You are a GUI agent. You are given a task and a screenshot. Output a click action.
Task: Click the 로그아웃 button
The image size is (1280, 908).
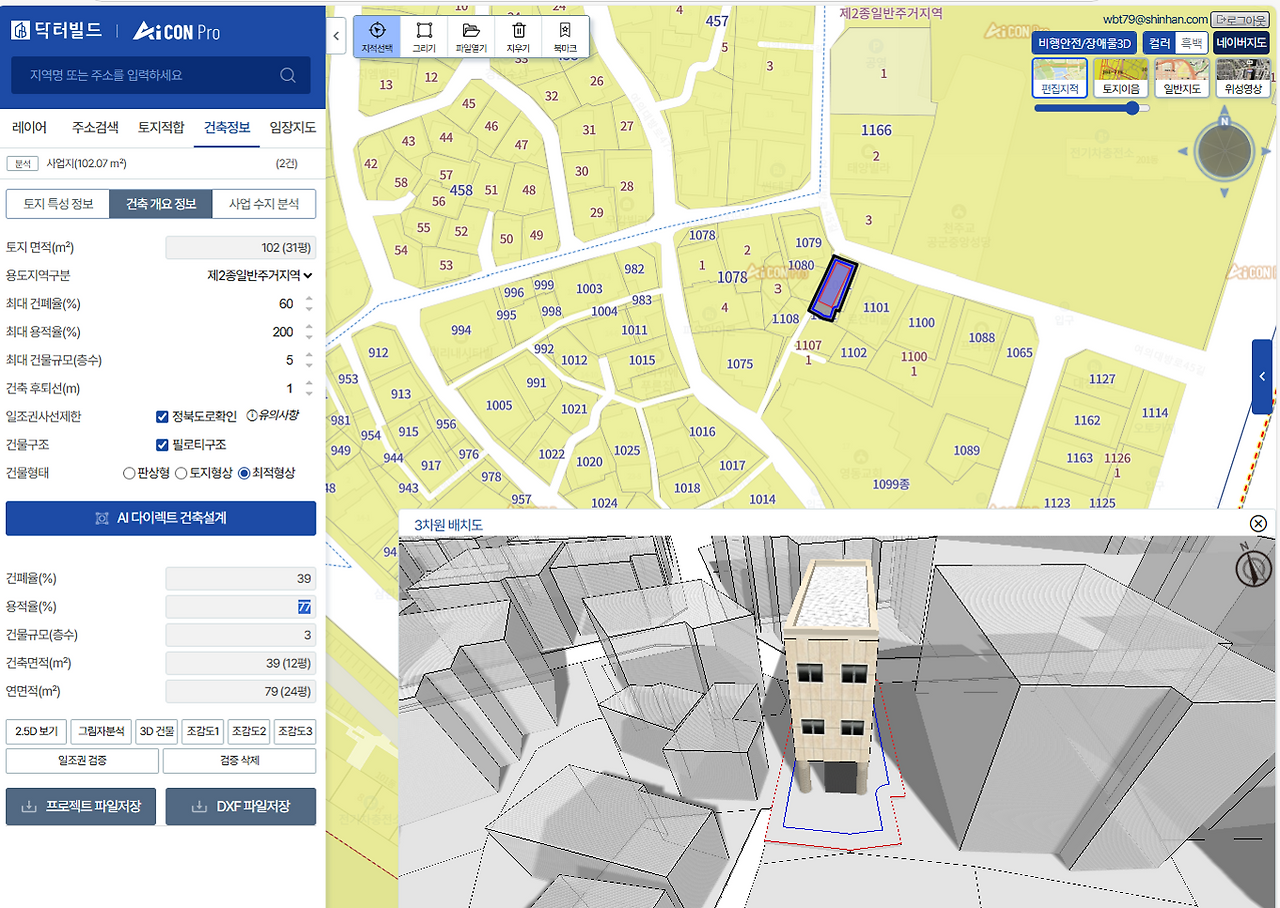tap(1240, 19)
